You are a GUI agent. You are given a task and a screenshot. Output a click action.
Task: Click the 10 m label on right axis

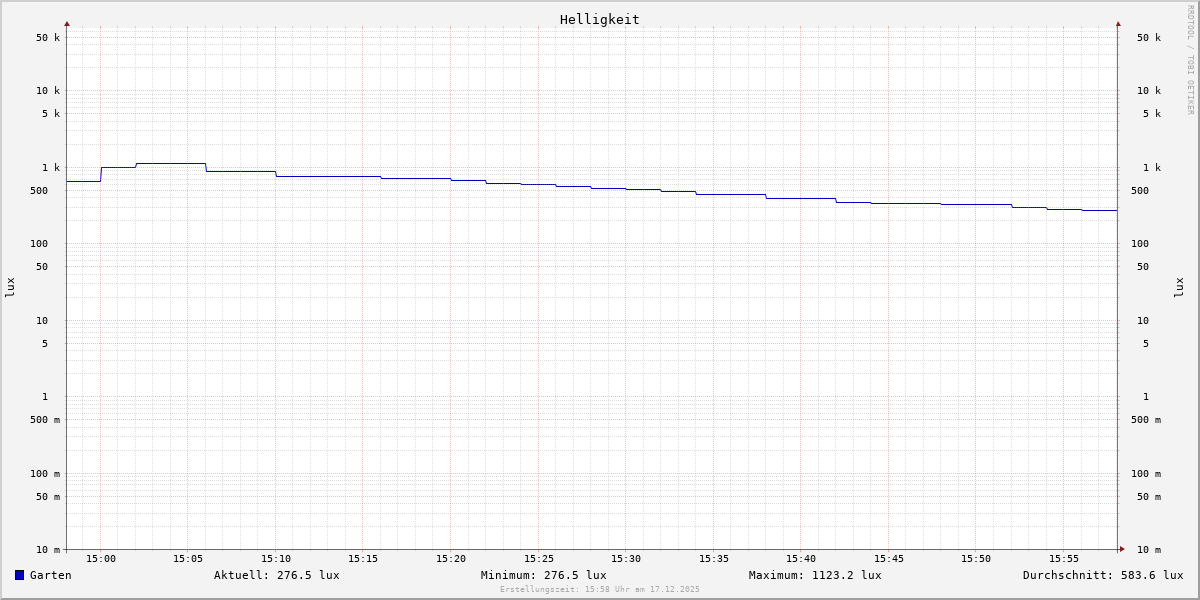1148,550
